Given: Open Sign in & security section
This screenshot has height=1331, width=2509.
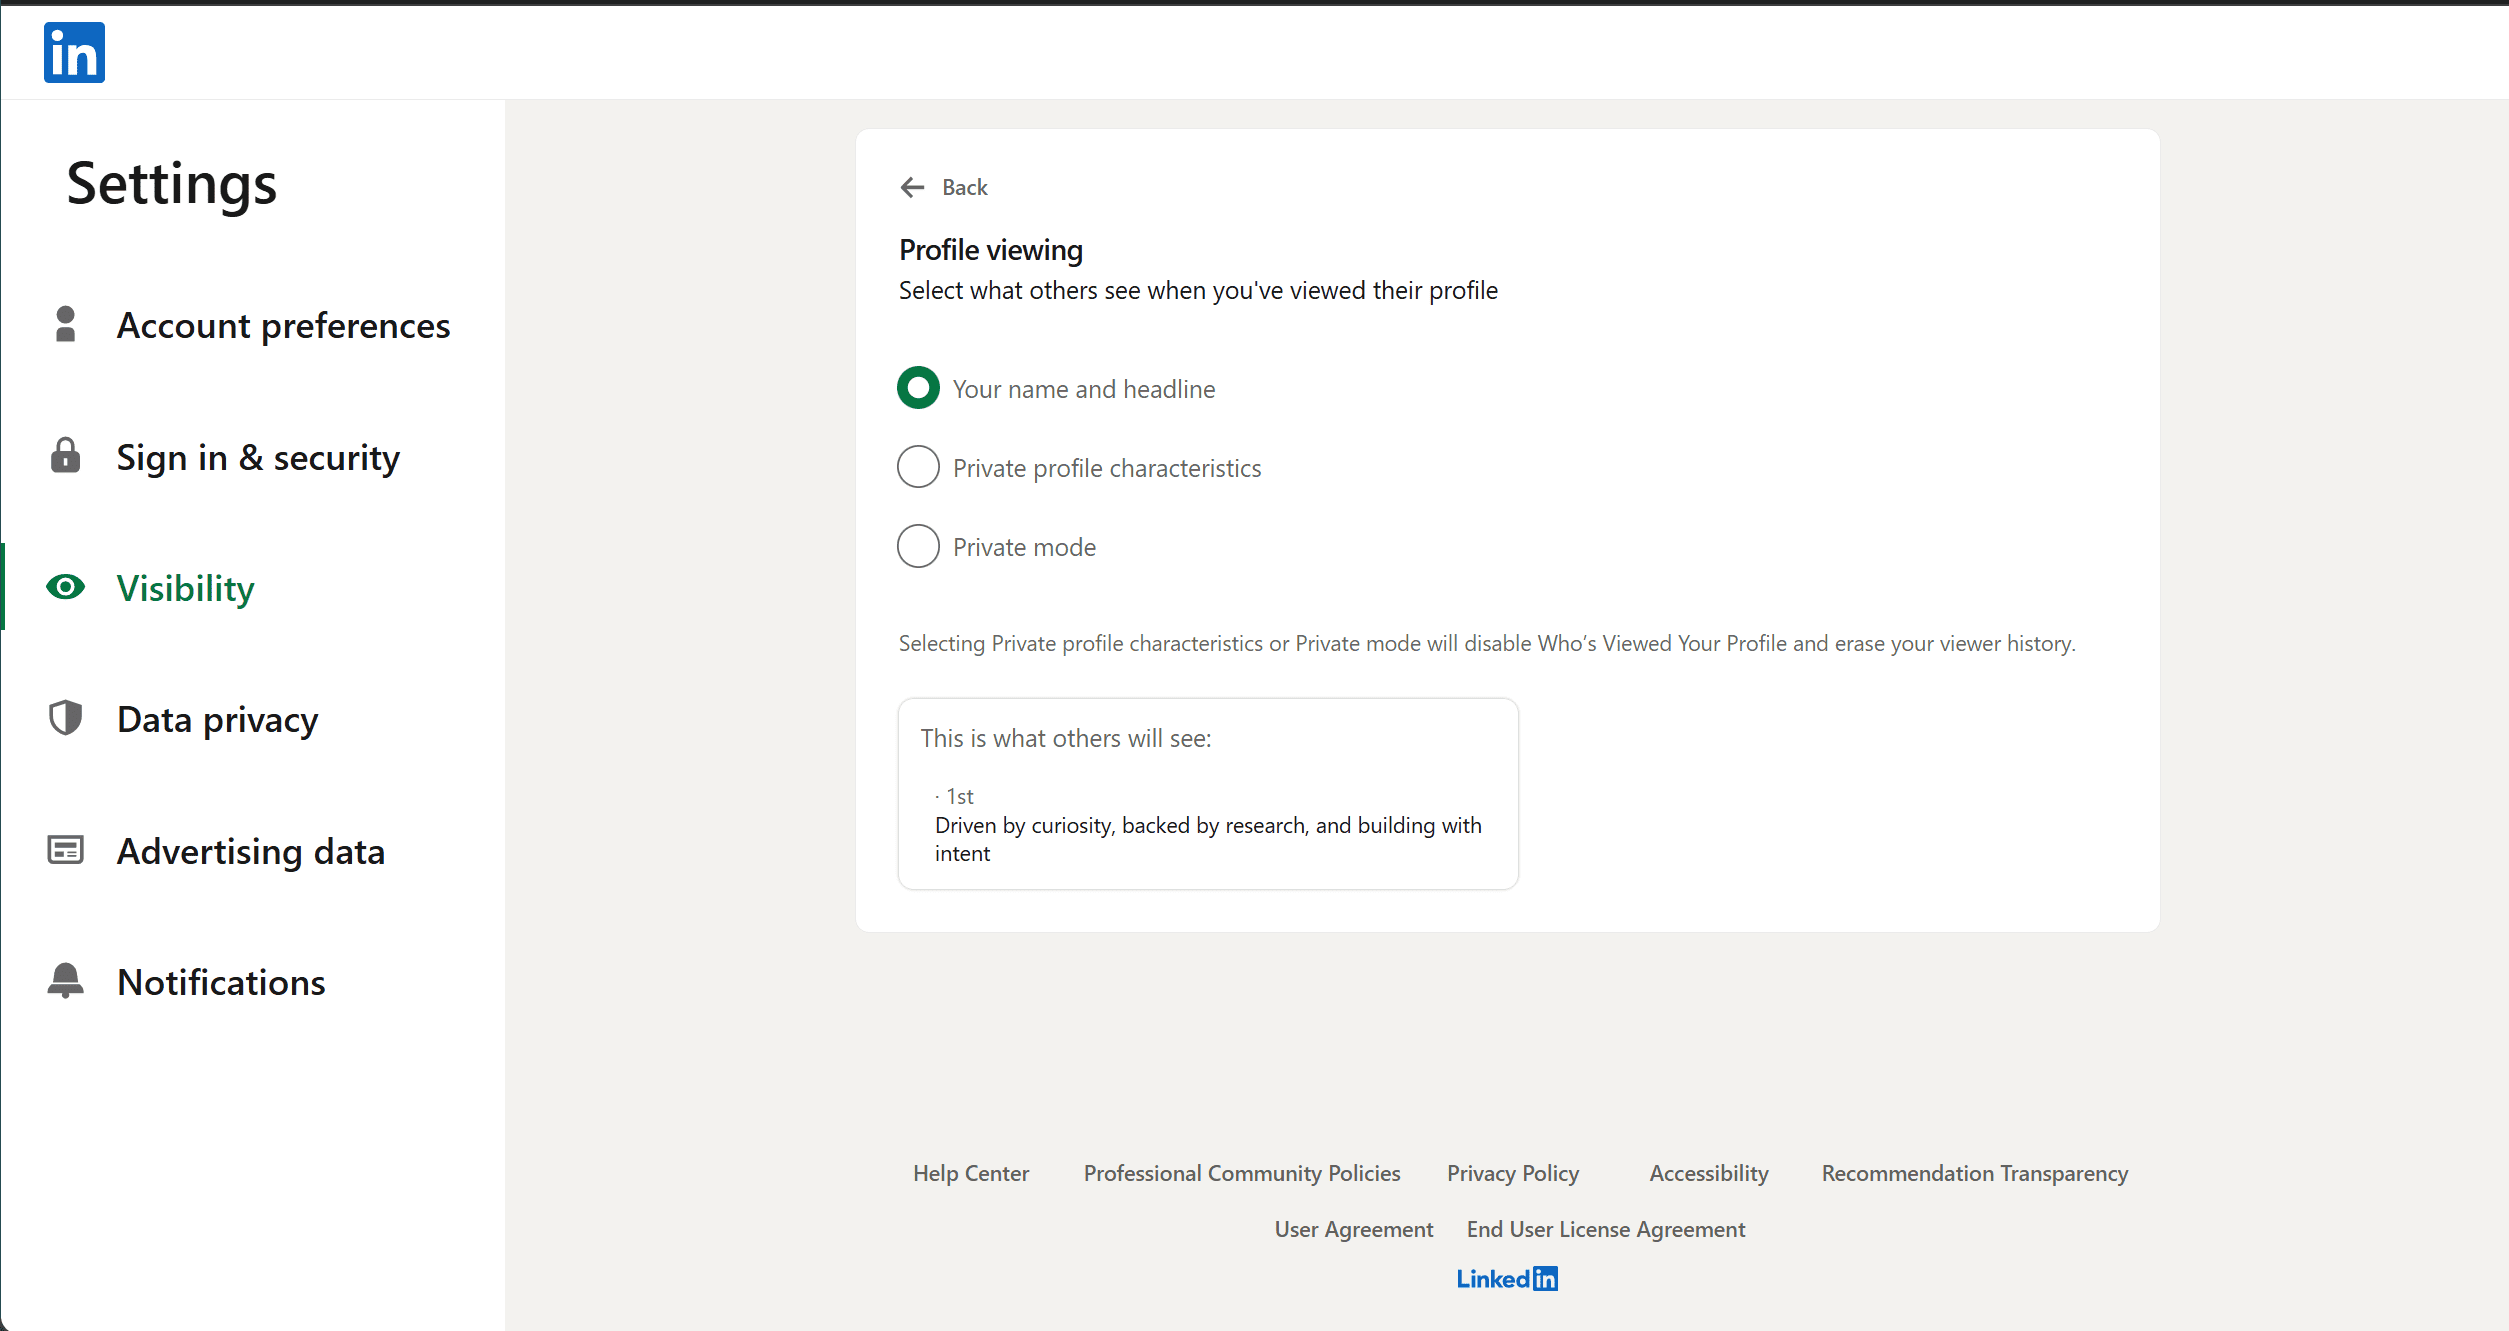Looking at the screenshot, I should click(x=258, y=457).
